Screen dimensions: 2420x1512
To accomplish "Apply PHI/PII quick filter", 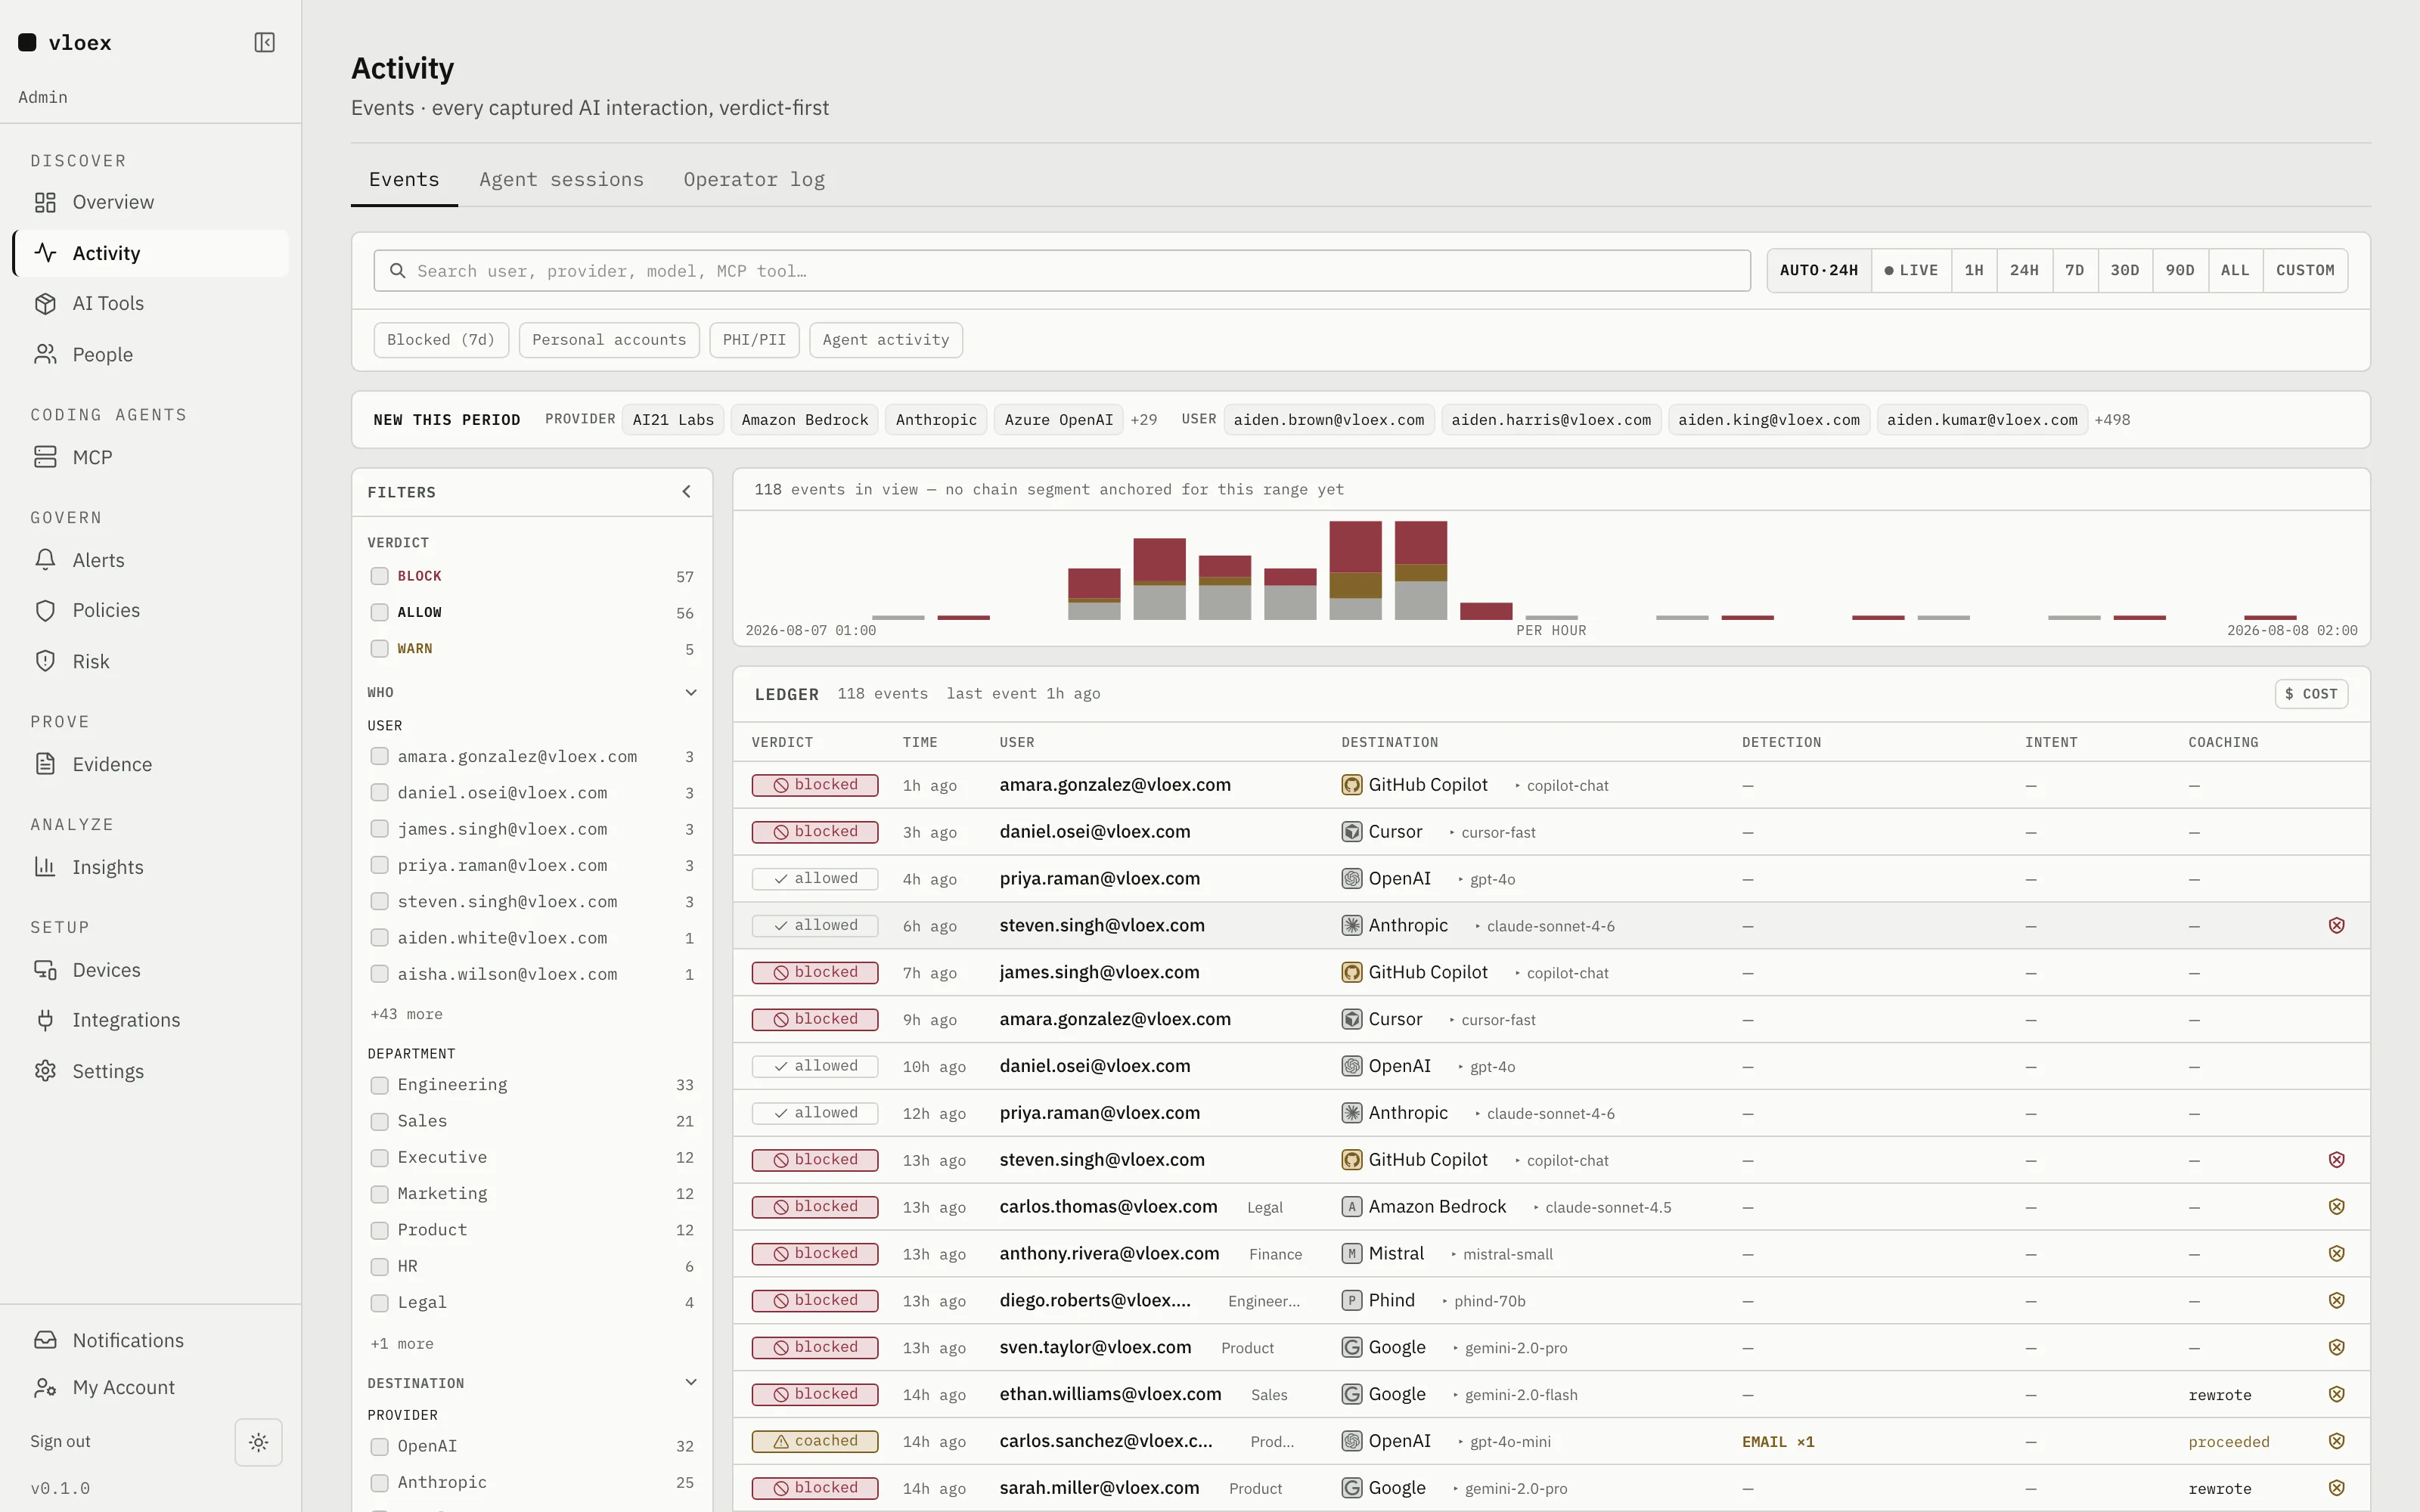I will 754,340.
